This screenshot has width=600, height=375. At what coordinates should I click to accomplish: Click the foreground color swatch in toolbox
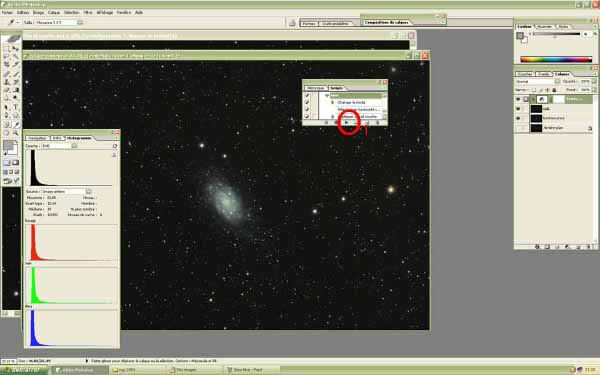tap(8, 145)
